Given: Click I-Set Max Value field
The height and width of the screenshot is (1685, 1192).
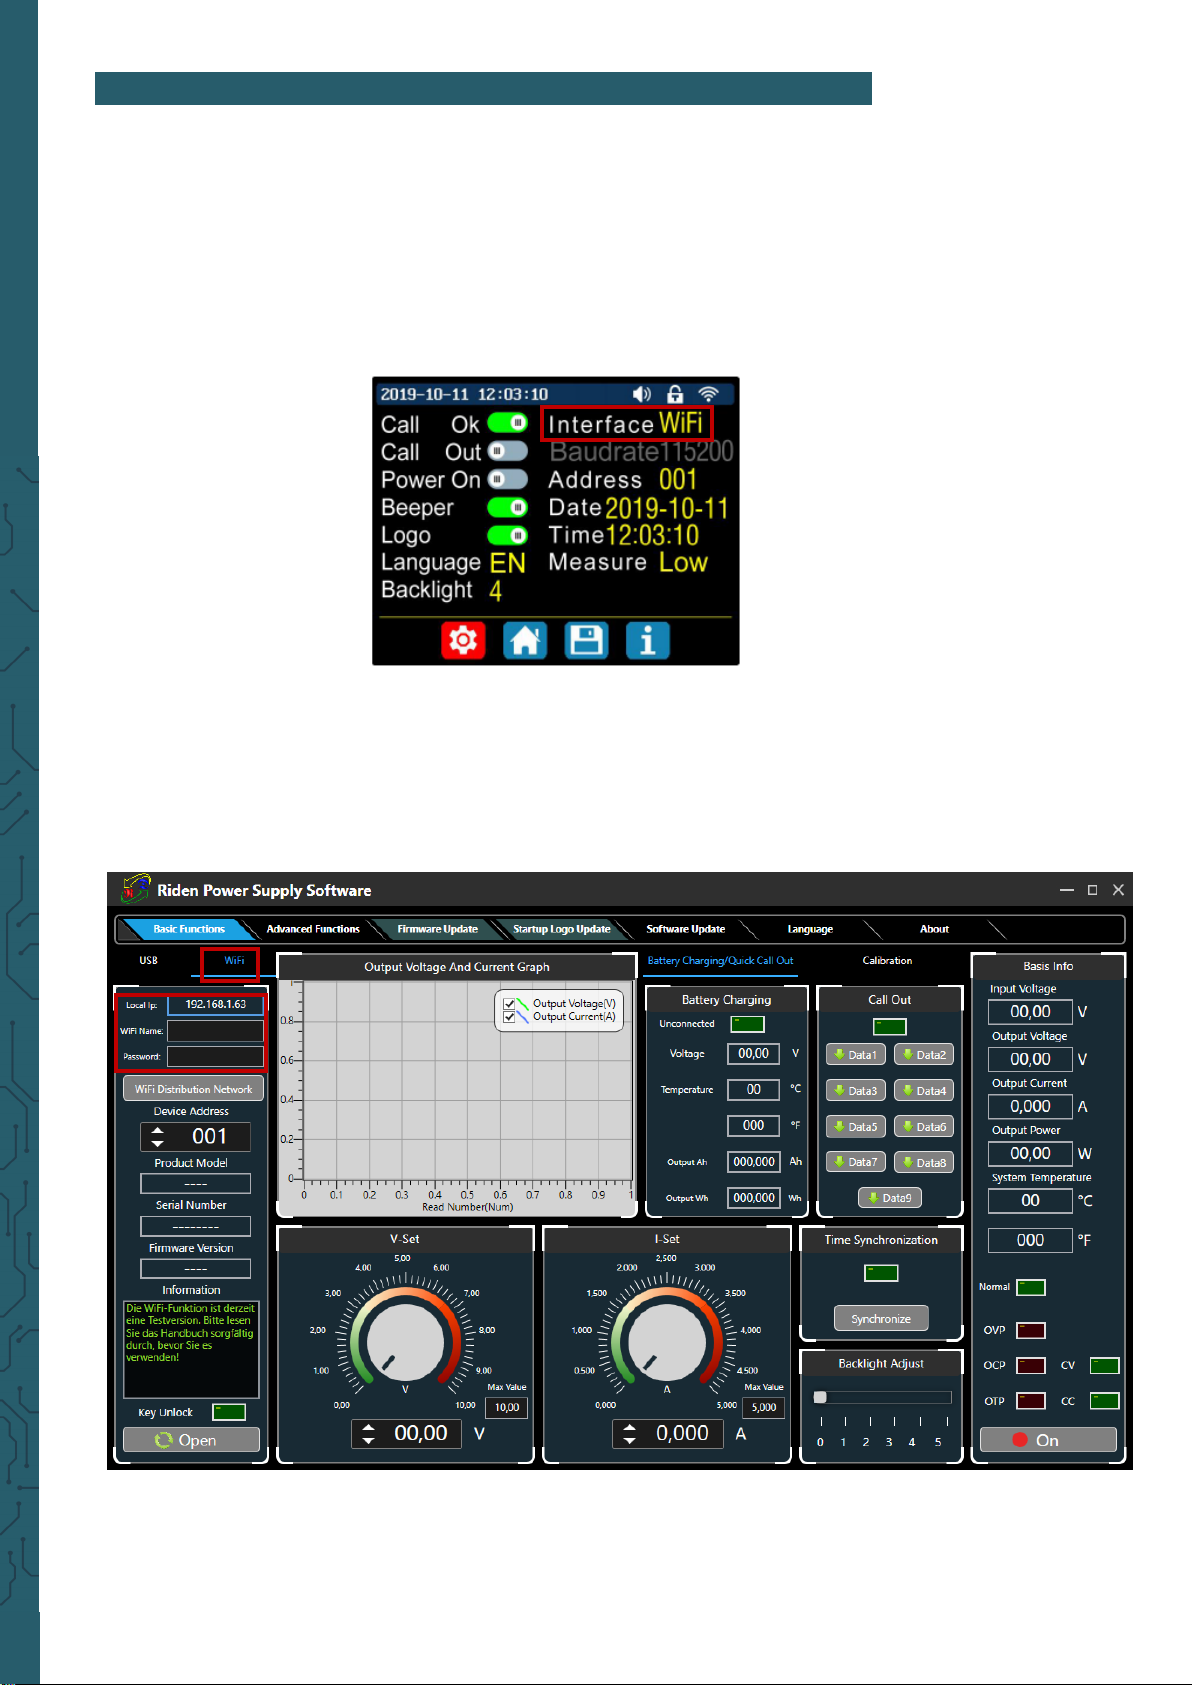Looking at the screenshot, I should pyautogui.click(x=764, y=1407).
